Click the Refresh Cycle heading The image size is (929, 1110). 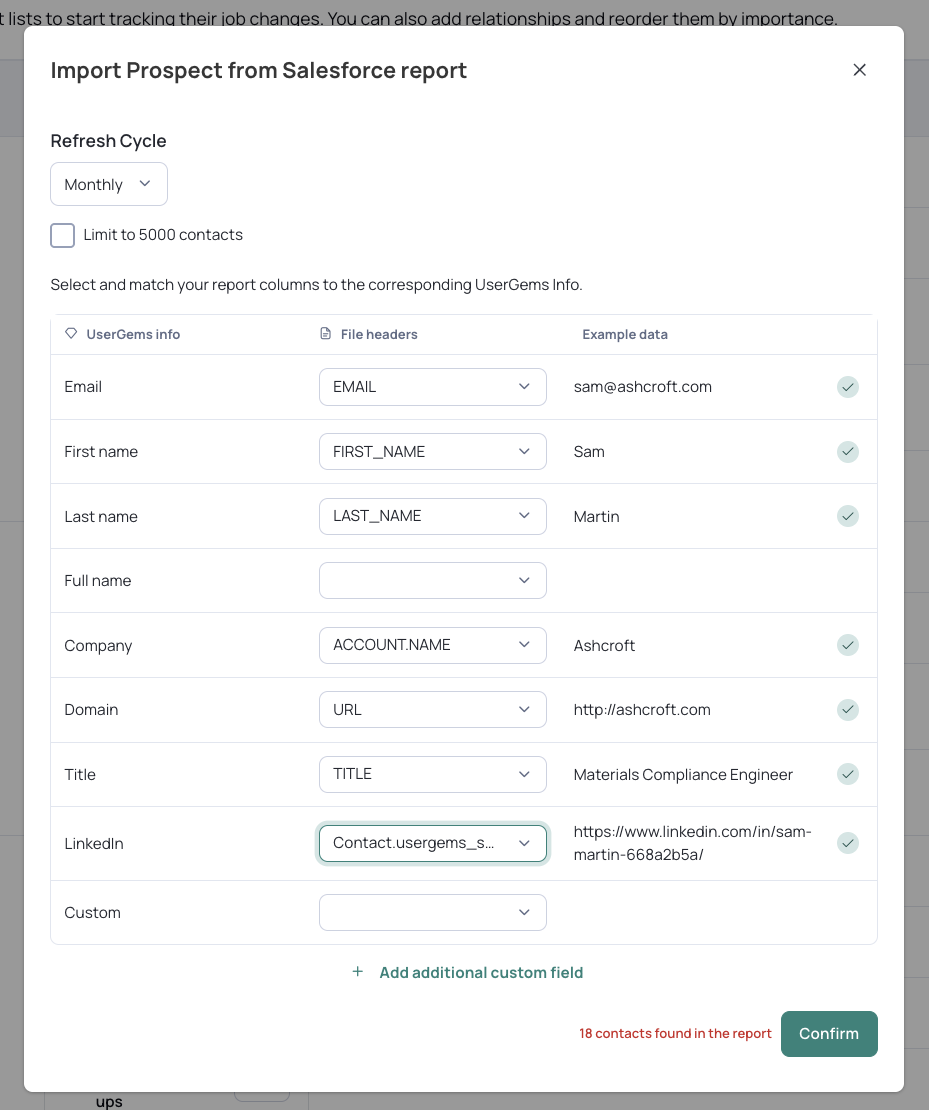click(108, 141)
